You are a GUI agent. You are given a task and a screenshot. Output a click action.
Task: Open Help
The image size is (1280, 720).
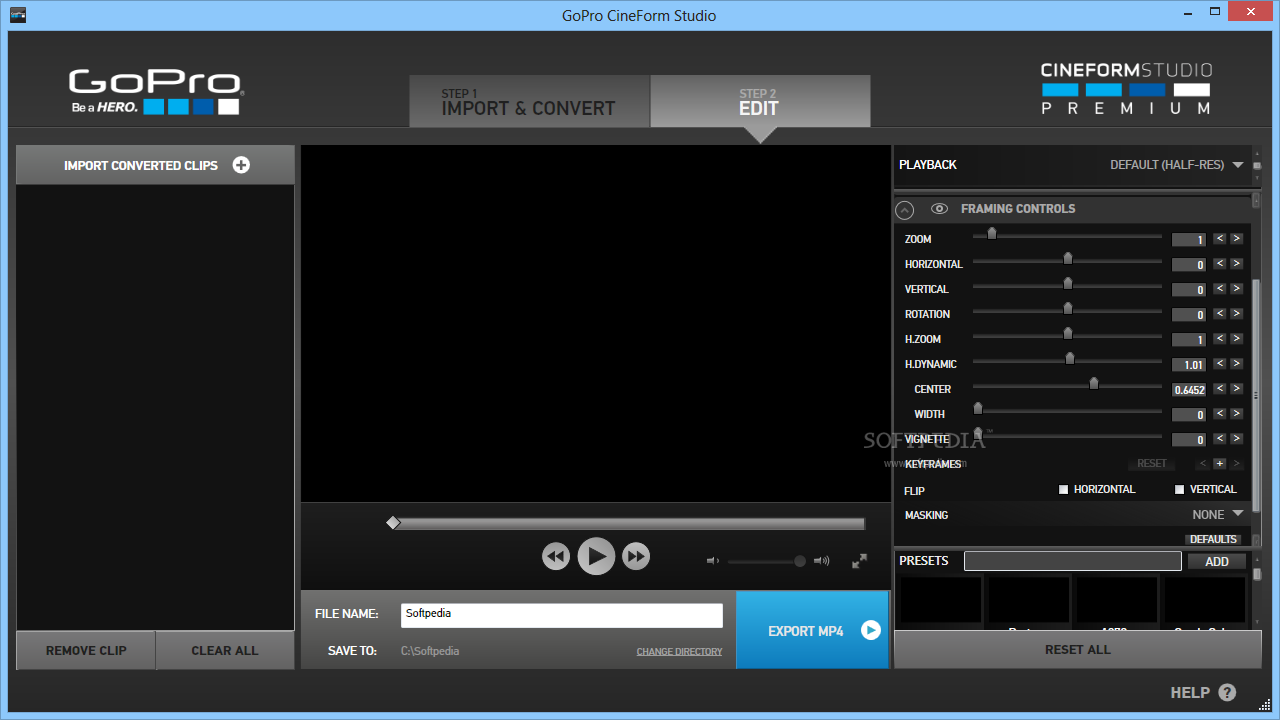point(1203,692)
